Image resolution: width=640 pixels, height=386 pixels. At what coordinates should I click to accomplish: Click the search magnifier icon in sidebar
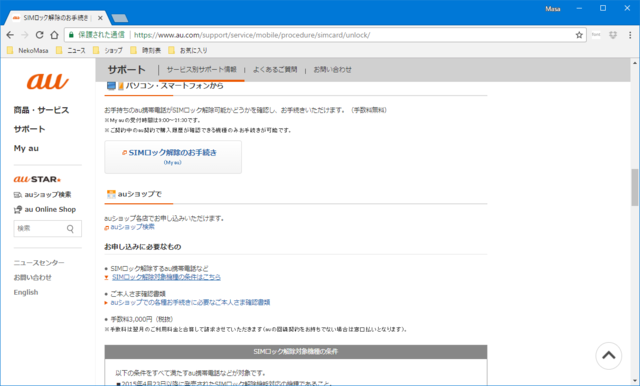[70, 228]
